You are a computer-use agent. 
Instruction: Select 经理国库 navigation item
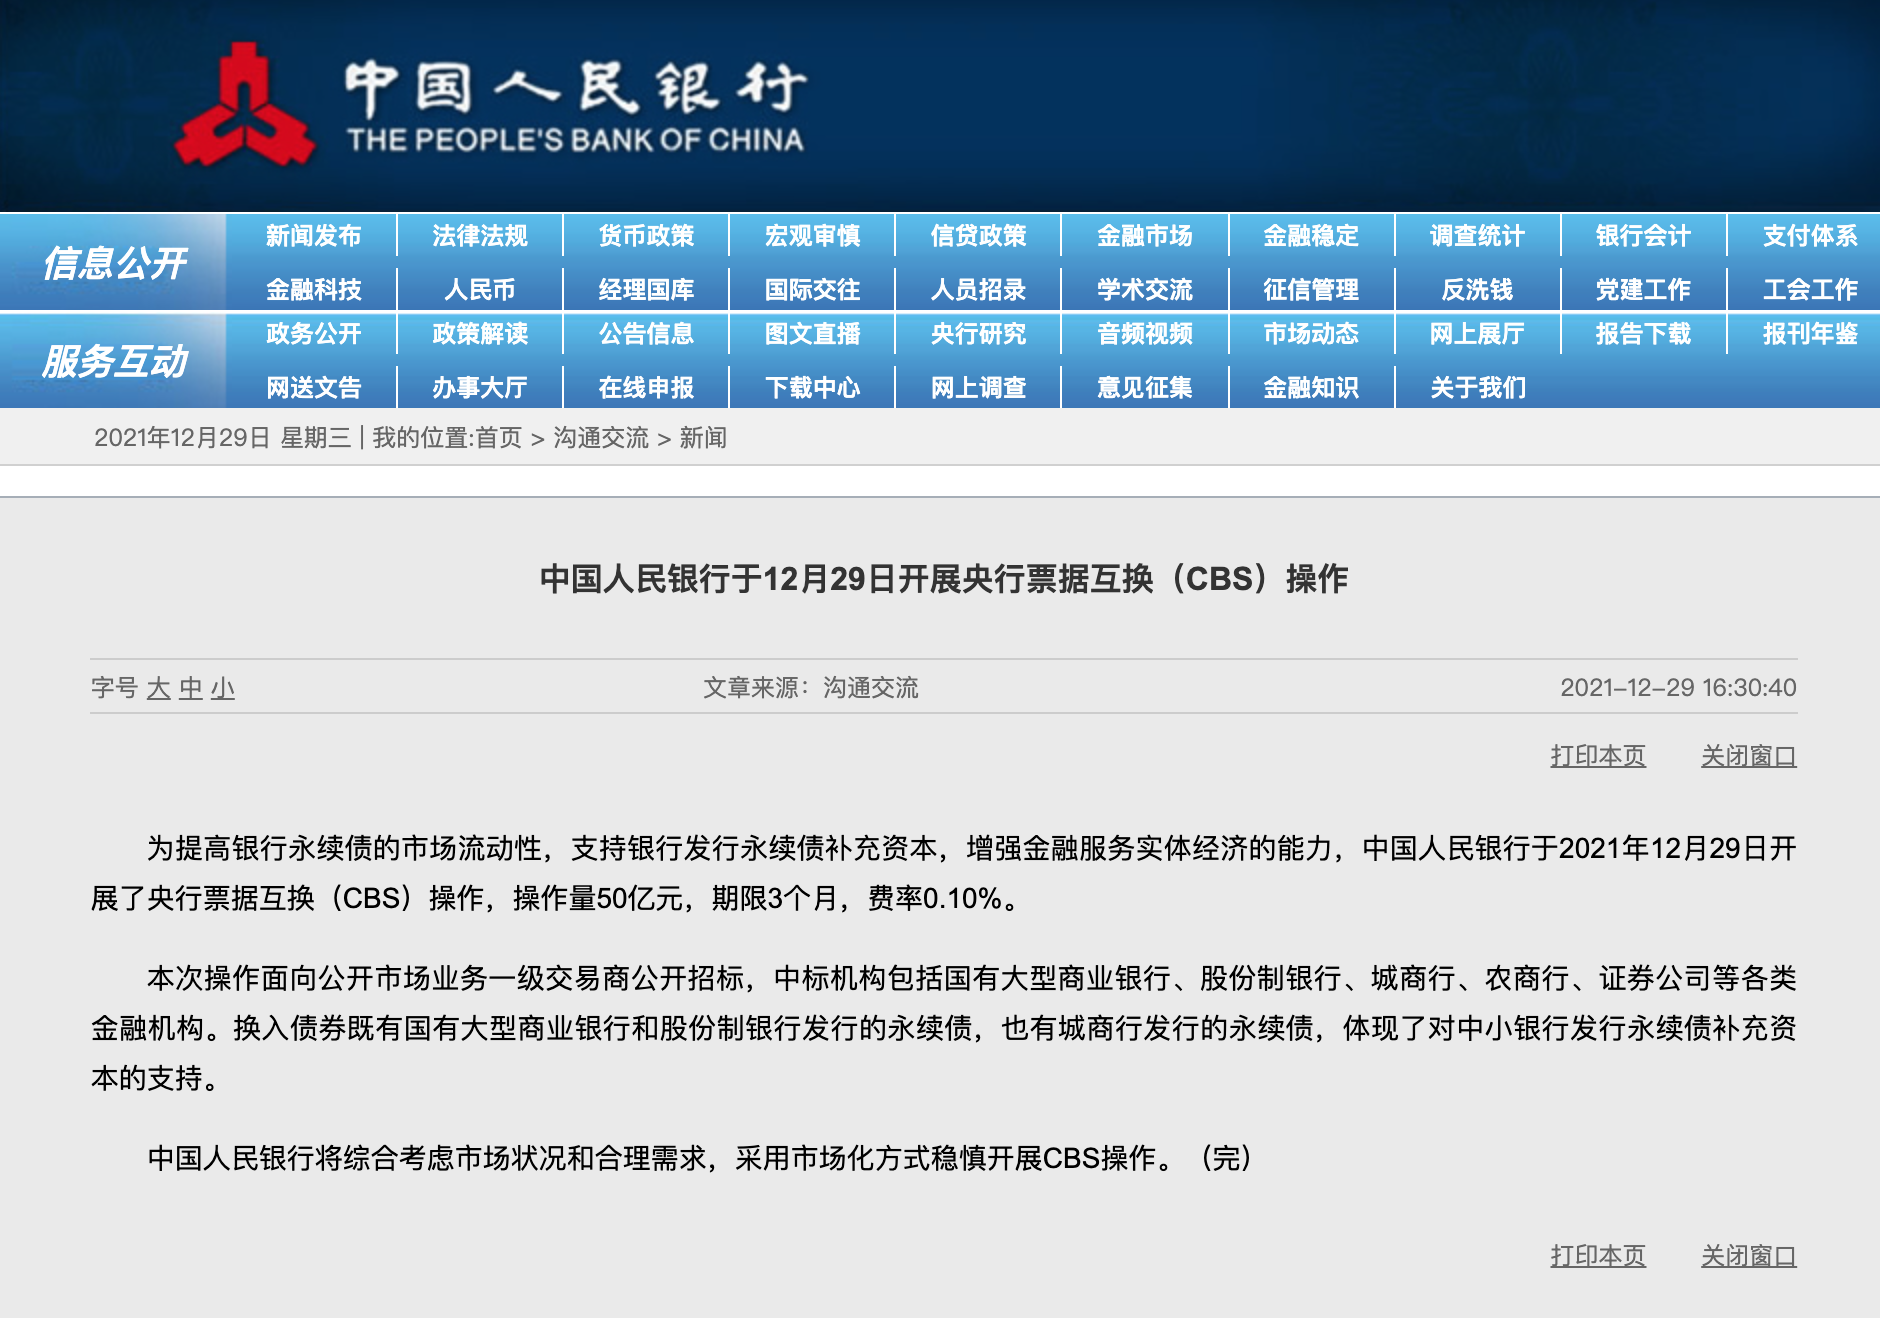click(646, 290)
